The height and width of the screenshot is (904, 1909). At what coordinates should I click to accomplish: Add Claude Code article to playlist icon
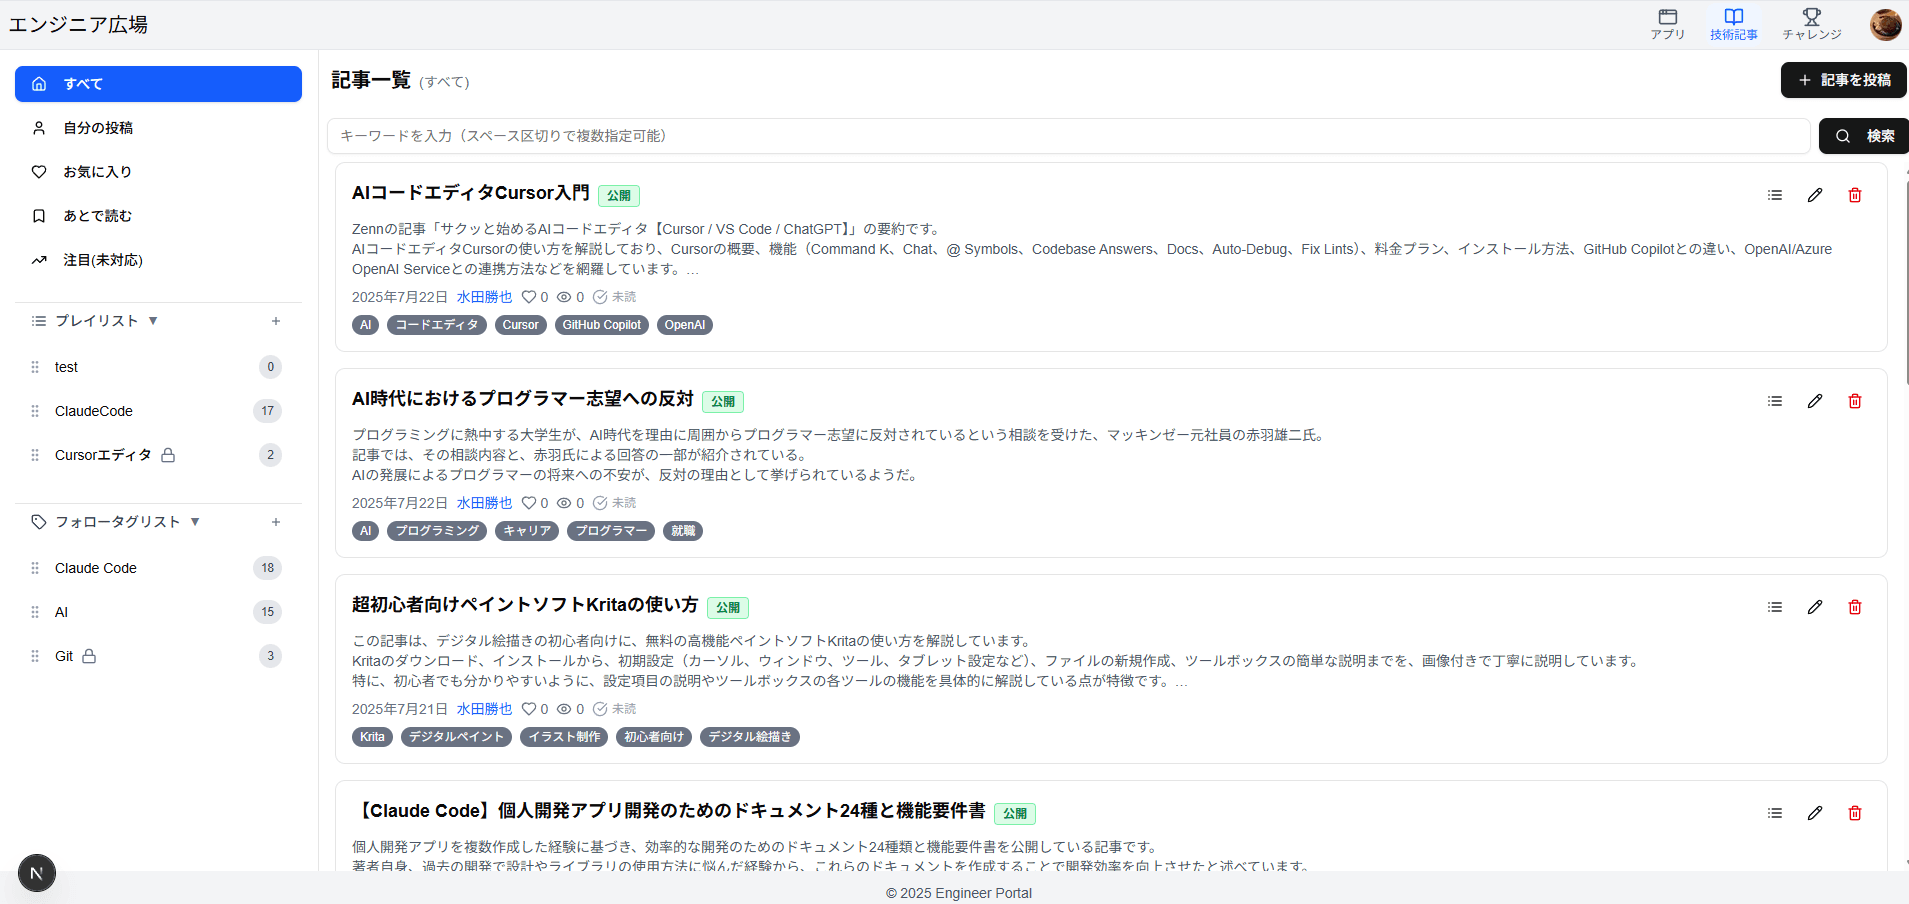1775,813
